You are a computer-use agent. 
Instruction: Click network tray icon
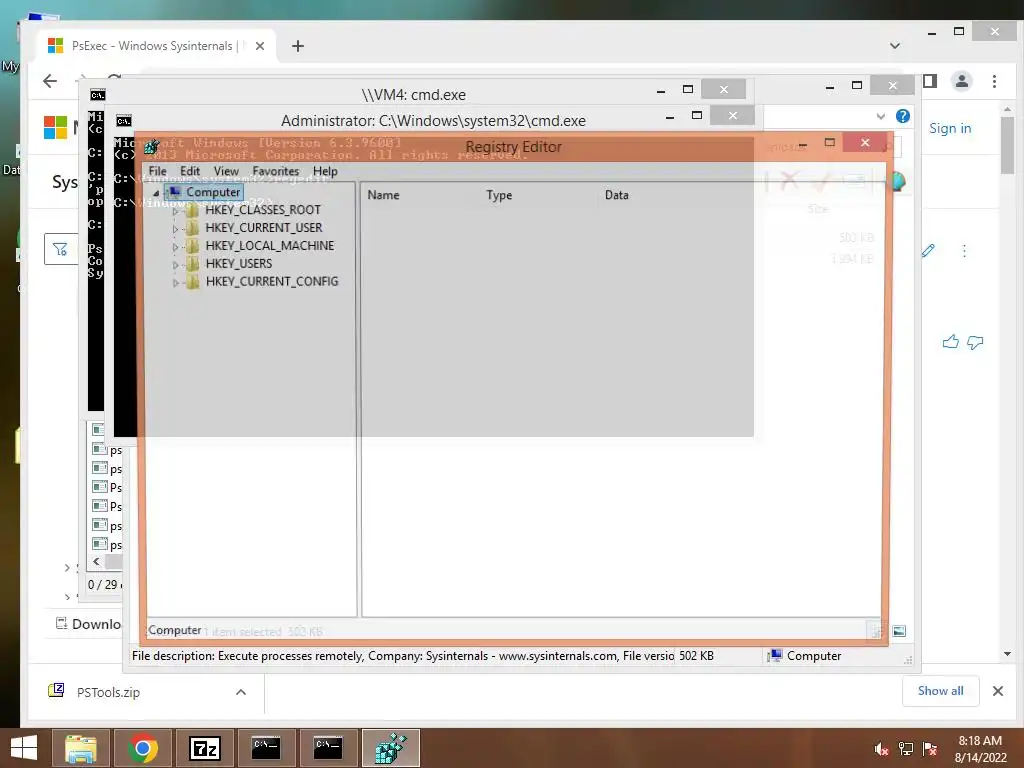tap(906, 749)
